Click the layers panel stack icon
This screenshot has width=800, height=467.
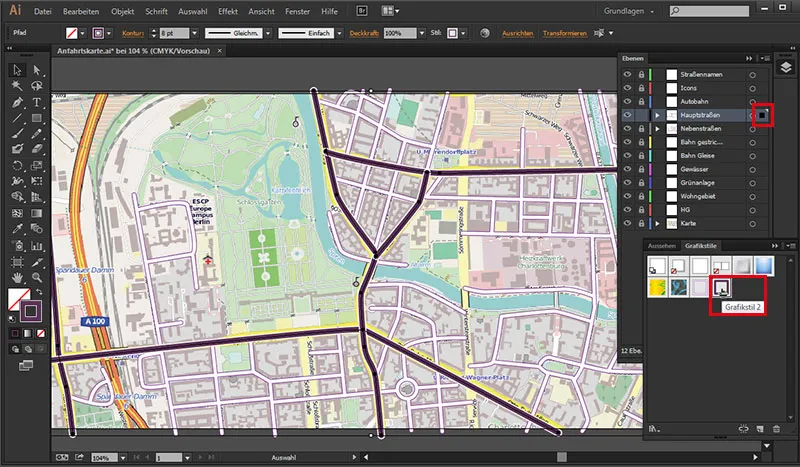point(785,67)
